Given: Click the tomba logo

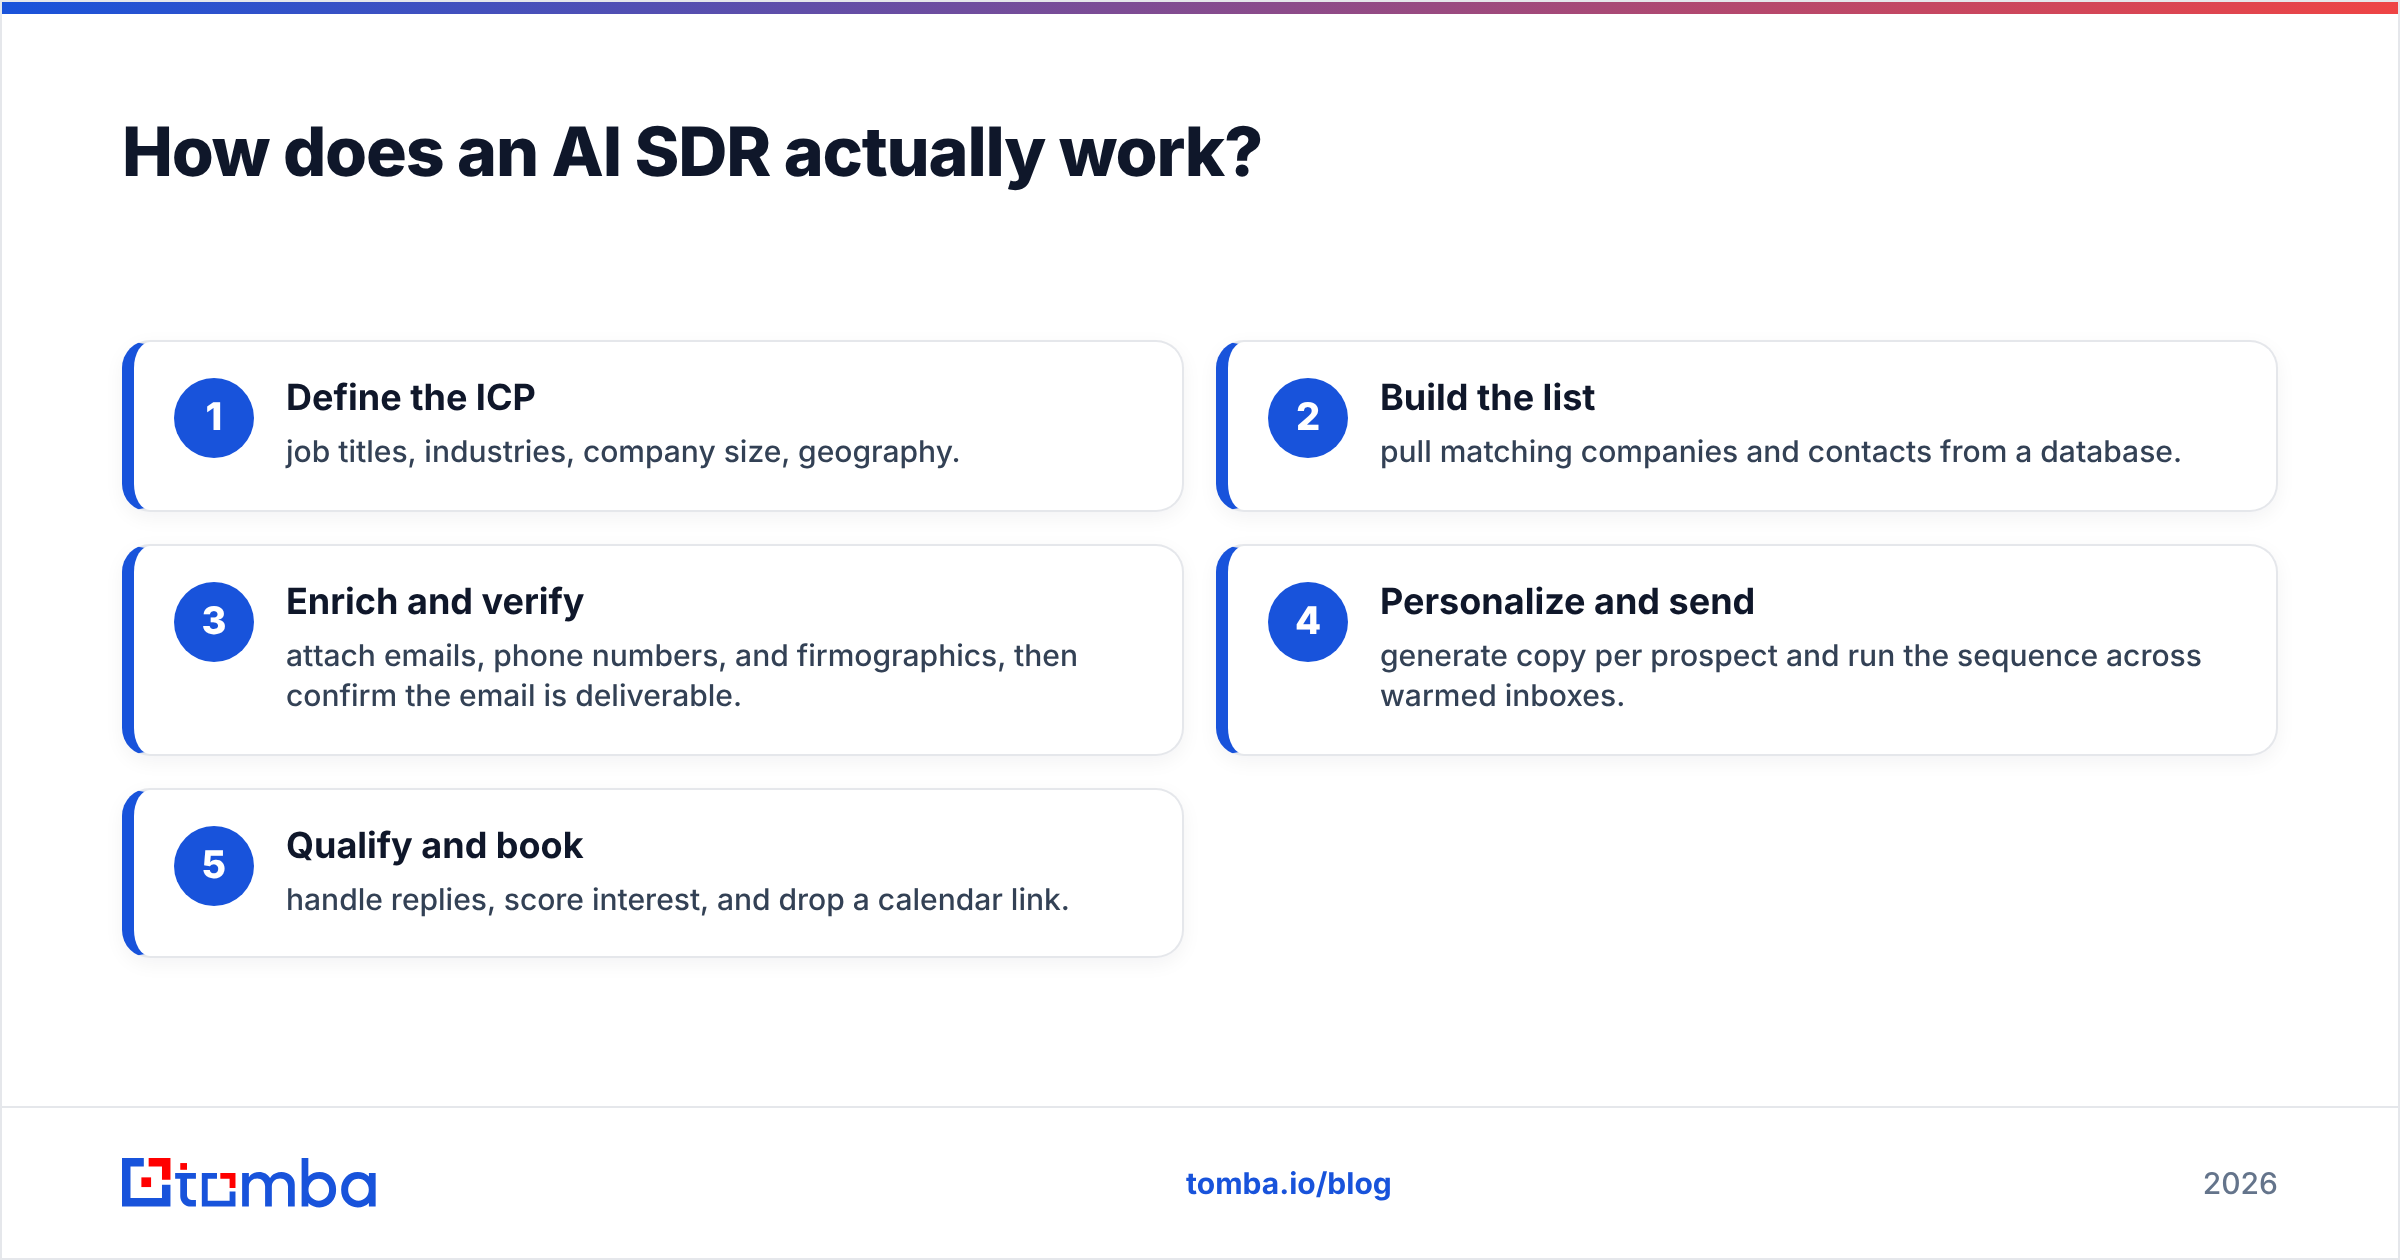Looking at the screenshot, I should point(249,1183).
